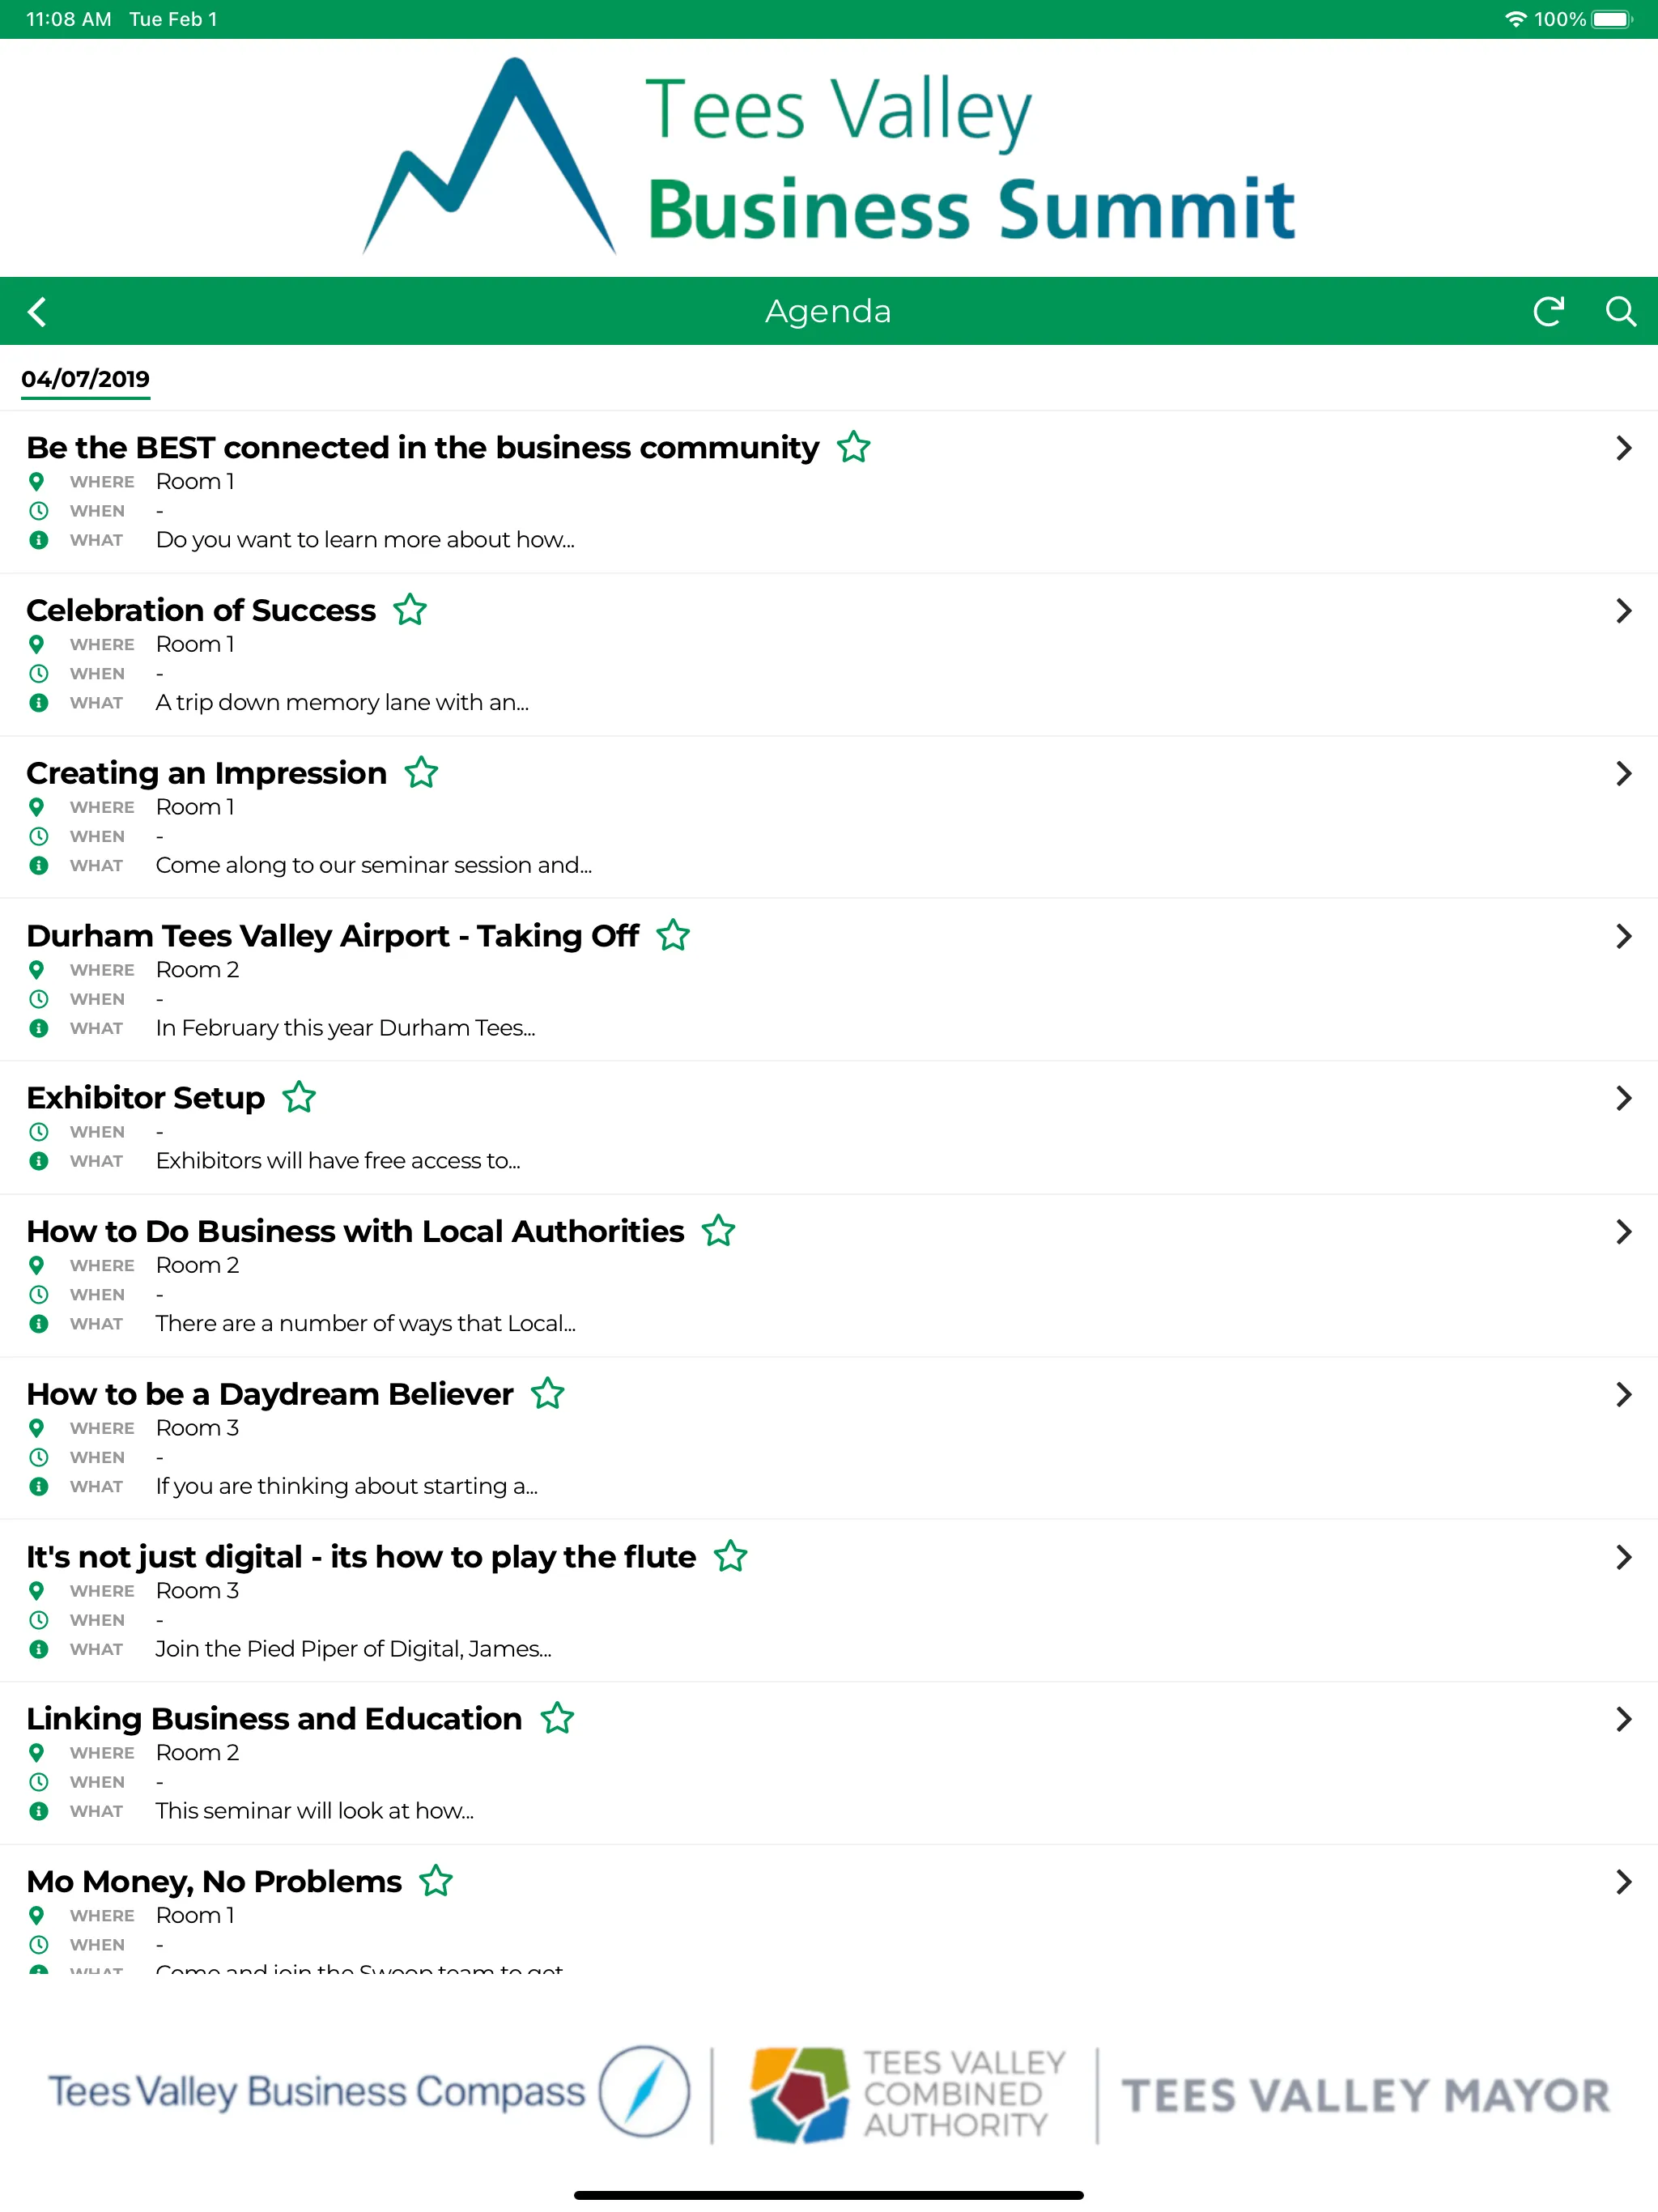Tap clock icon in Creating an Impression
The width and height of the screenshot is (1658, 2212).
(x=38, y=836)
